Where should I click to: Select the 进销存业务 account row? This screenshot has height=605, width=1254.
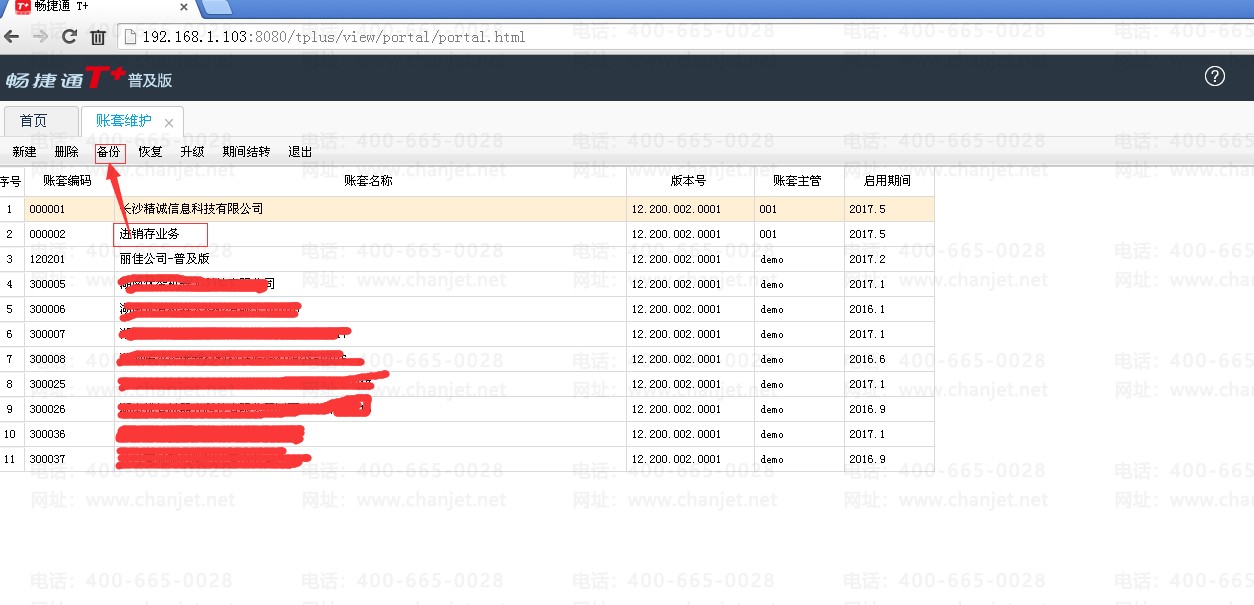(x=467, y=234)
